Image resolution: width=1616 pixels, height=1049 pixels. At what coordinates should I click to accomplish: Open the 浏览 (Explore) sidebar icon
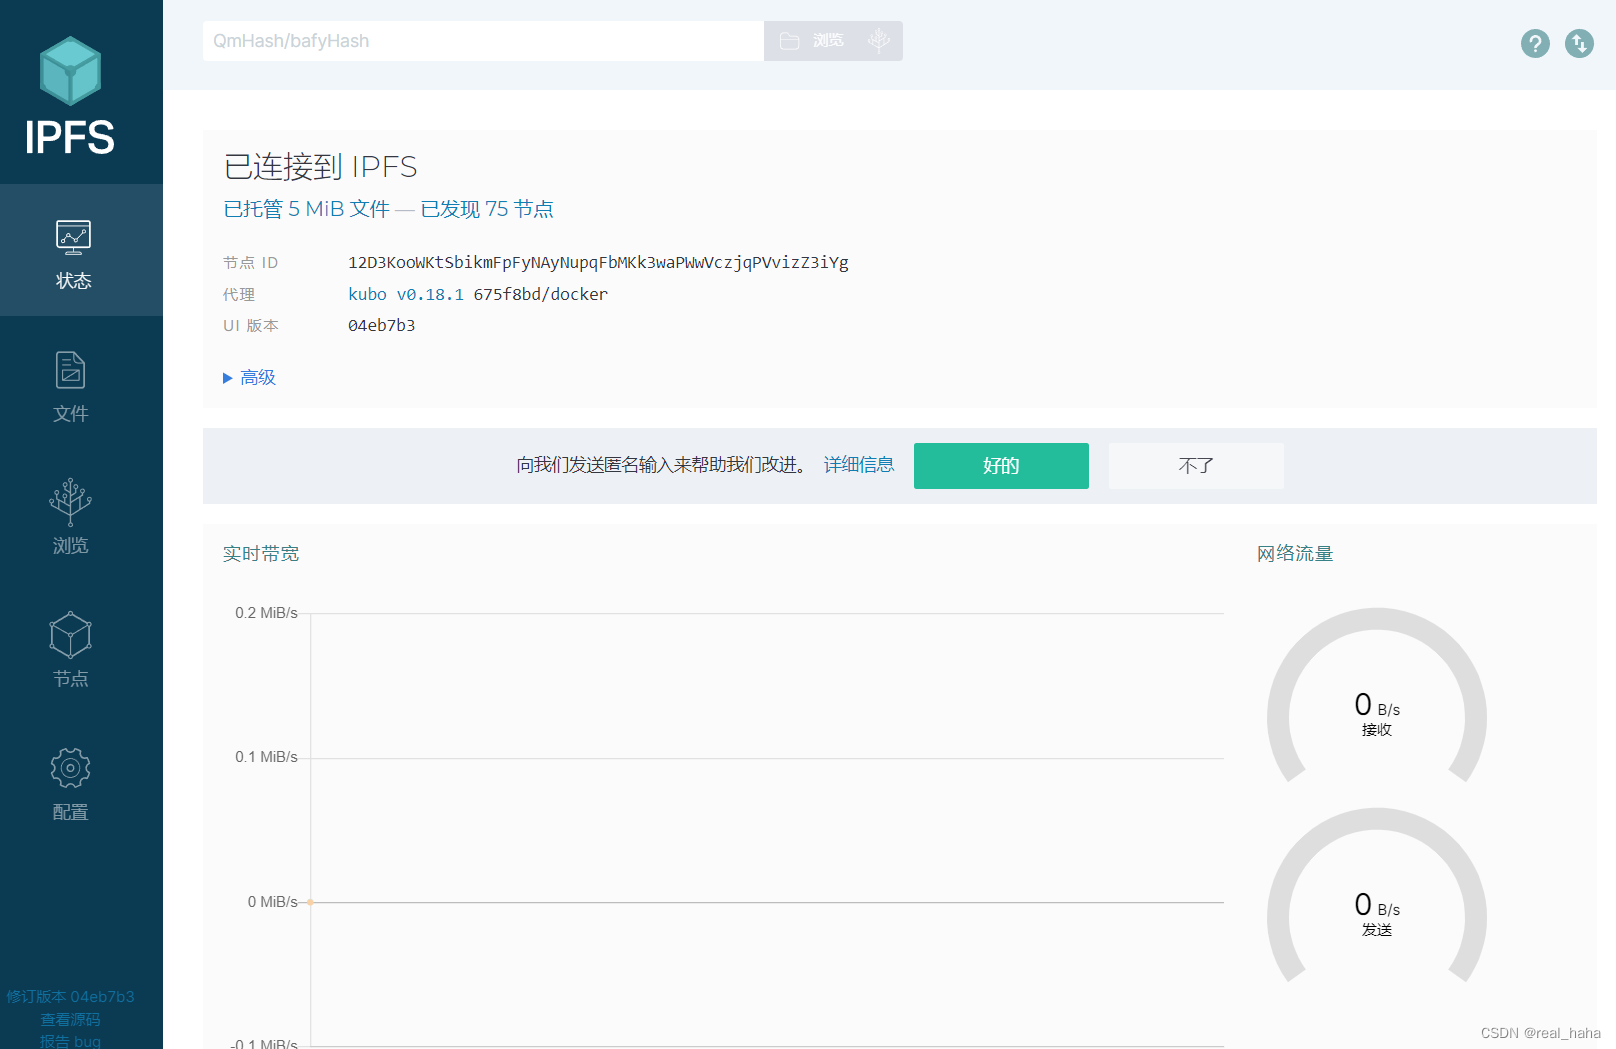[x=69, y=503]
